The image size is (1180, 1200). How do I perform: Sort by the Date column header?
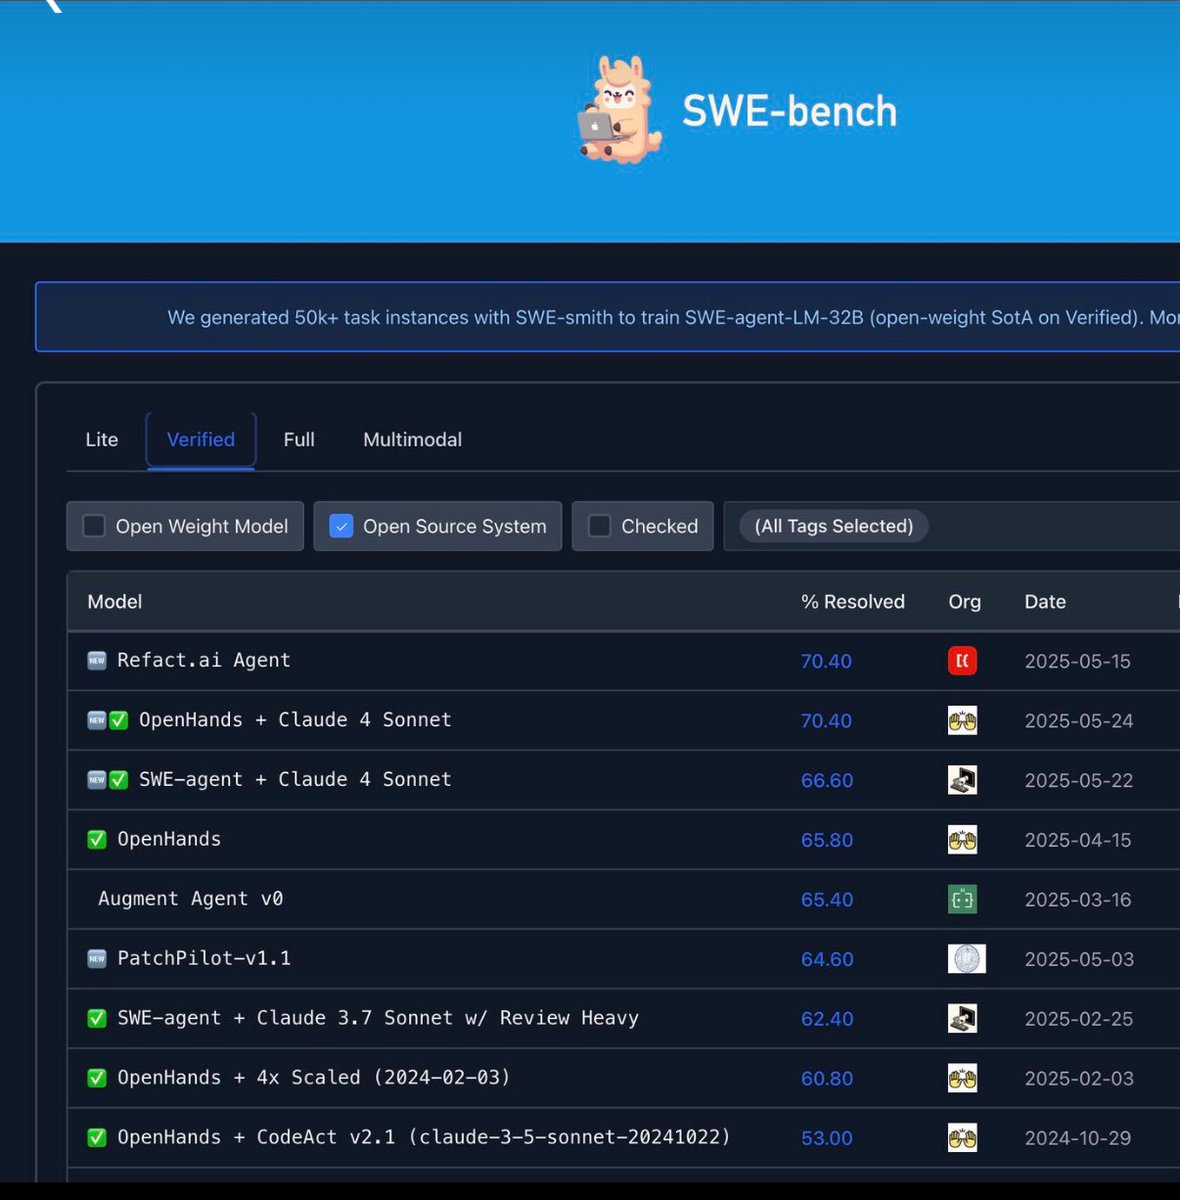point(1045,602)
